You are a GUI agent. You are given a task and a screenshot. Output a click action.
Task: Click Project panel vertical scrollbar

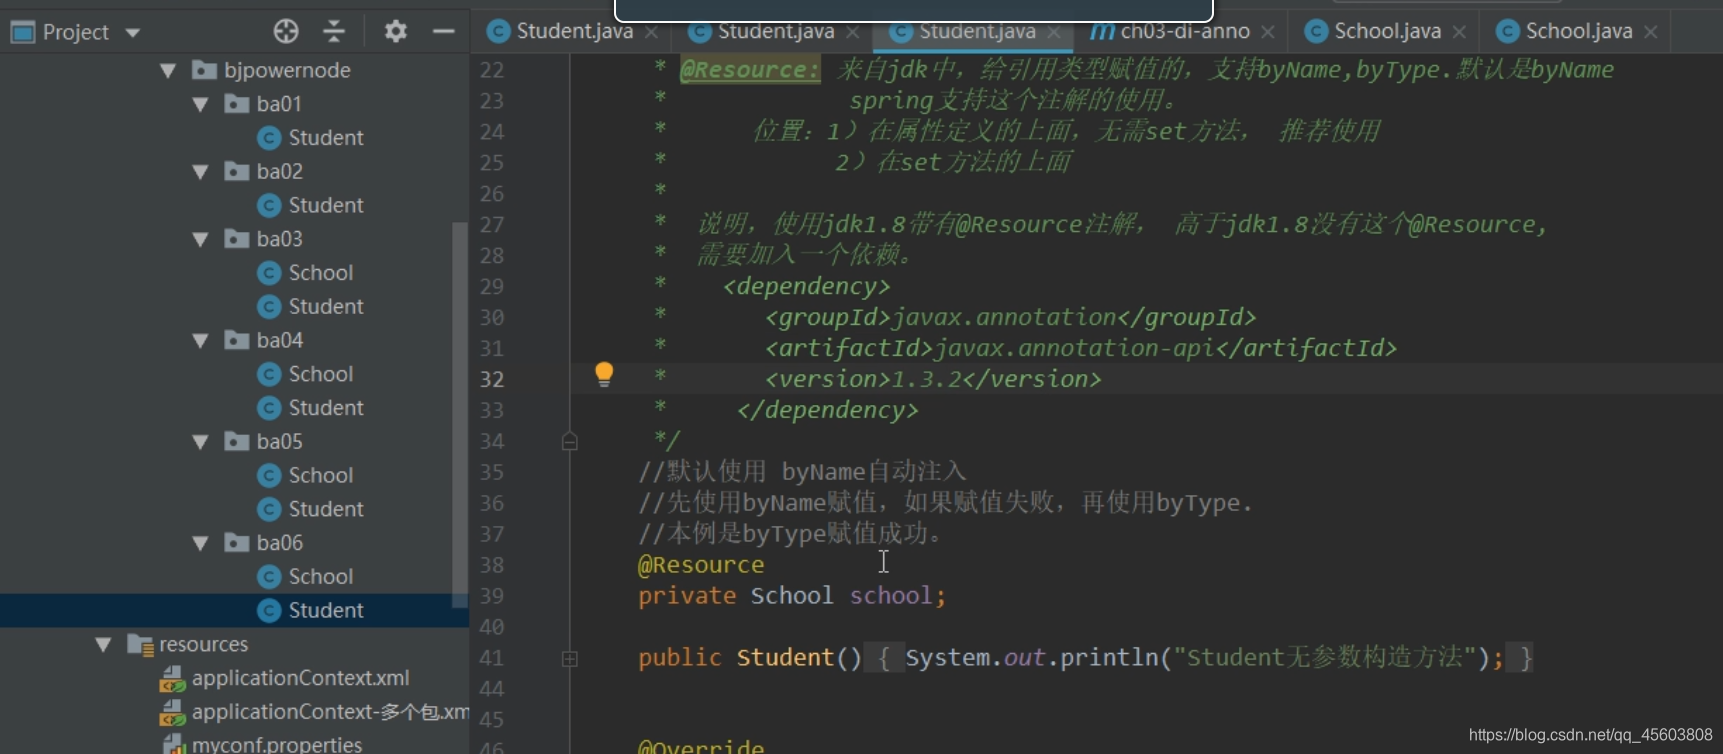(x=460, y=414)
